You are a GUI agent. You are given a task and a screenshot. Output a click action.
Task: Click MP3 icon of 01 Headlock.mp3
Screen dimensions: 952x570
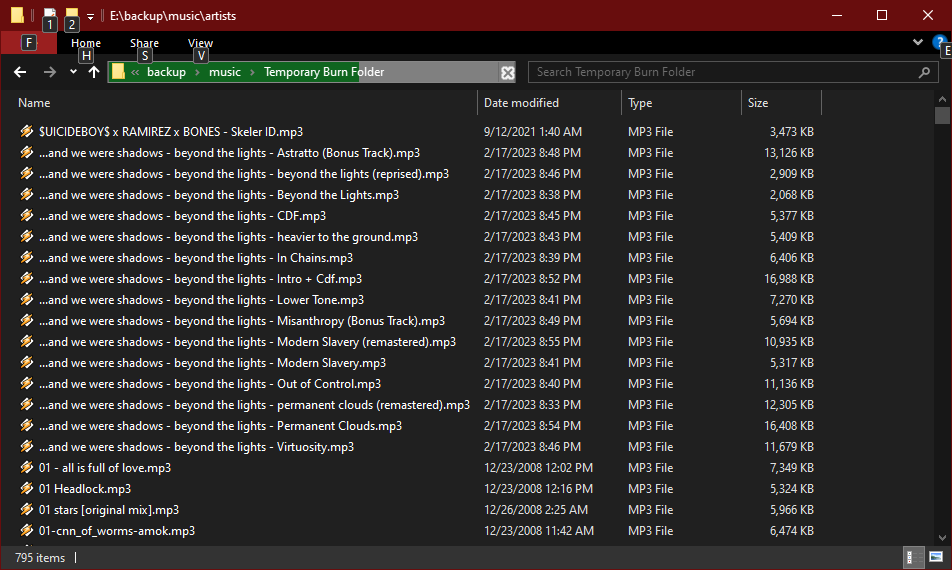coord(26,489)
